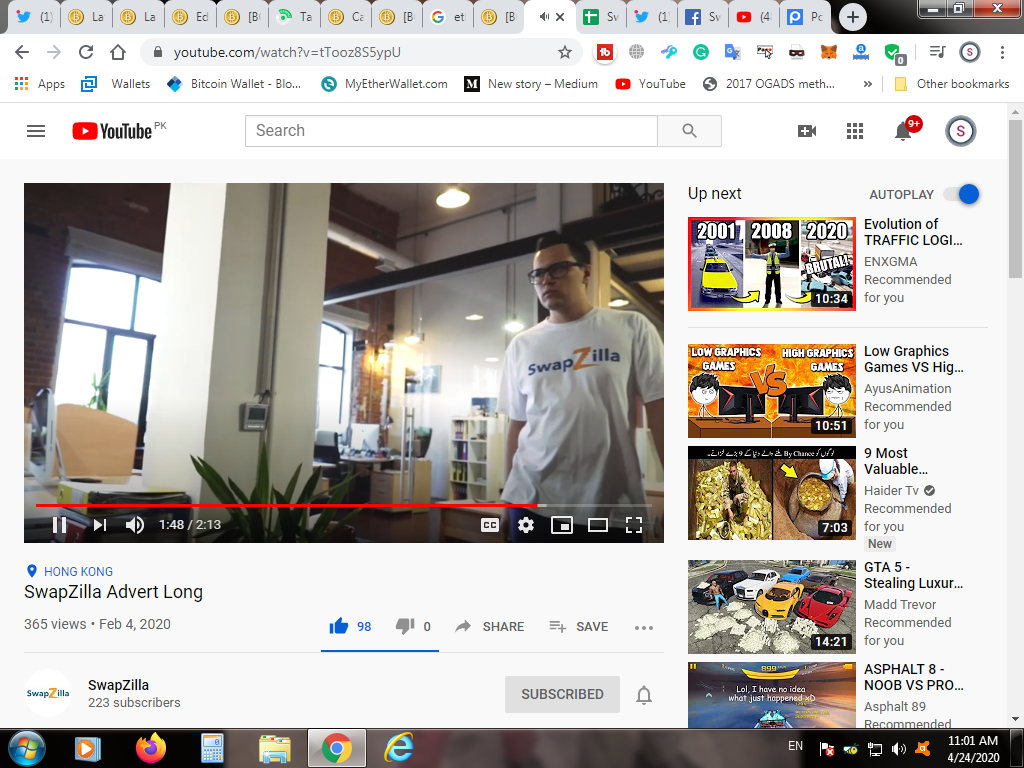Open Other bookmarks folder
The height and width of the screenshot is (768, 1024).
point(952,84)
